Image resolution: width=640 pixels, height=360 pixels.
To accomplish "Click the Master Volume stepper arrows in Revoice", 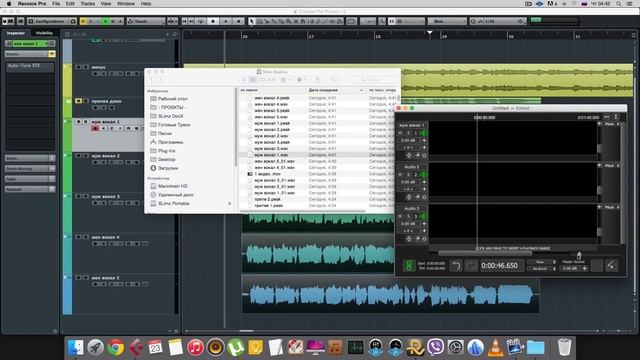I will tap(584, 269).
